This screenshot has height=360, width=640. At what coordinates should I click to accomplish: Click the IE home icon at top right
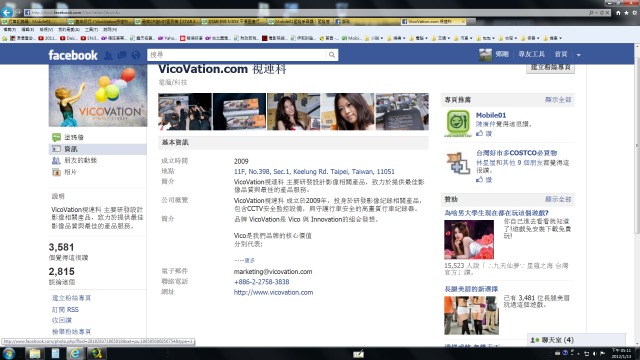pos(618,13)
